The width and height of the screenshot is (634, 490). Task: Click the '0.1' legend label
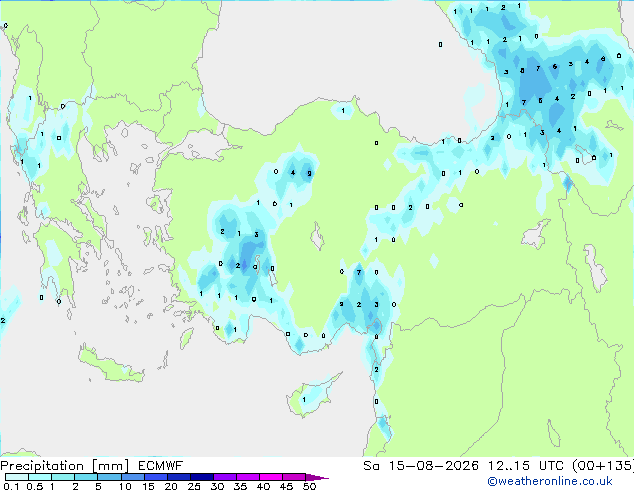click(x=11, y=486)
